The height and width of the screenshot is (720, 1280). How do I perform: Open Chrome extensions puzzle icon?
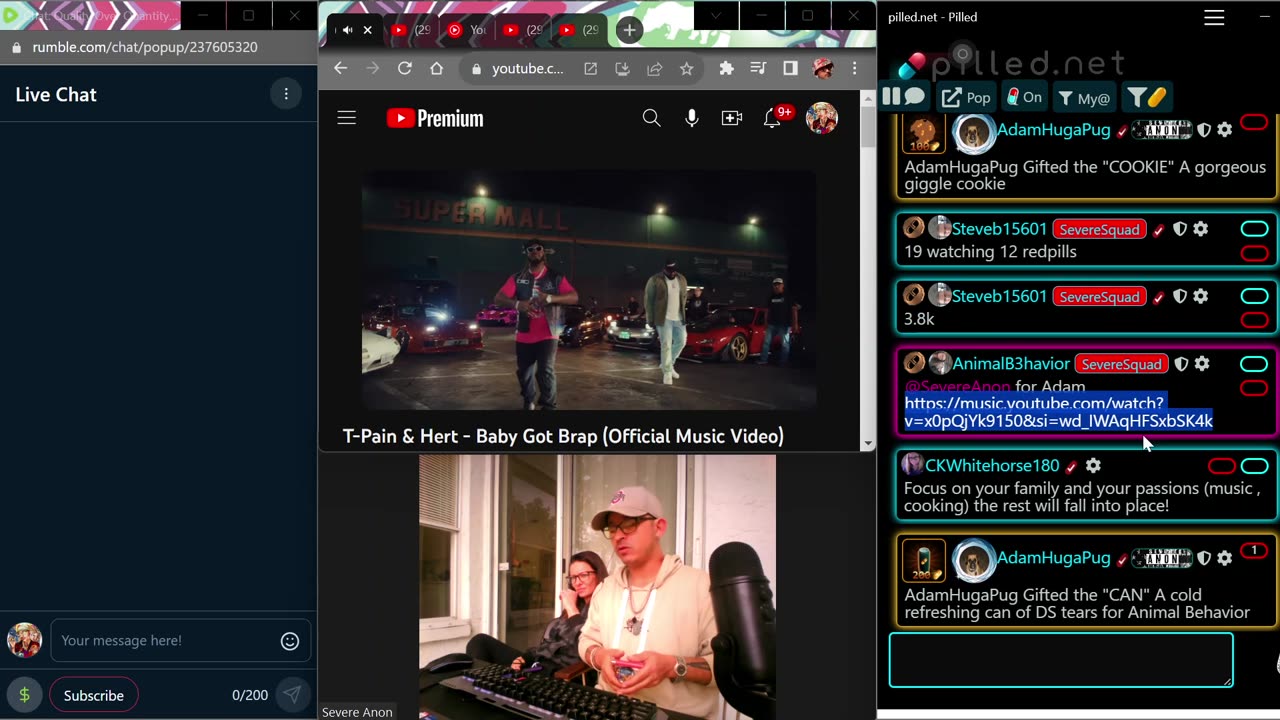click(x=726, y=68)
